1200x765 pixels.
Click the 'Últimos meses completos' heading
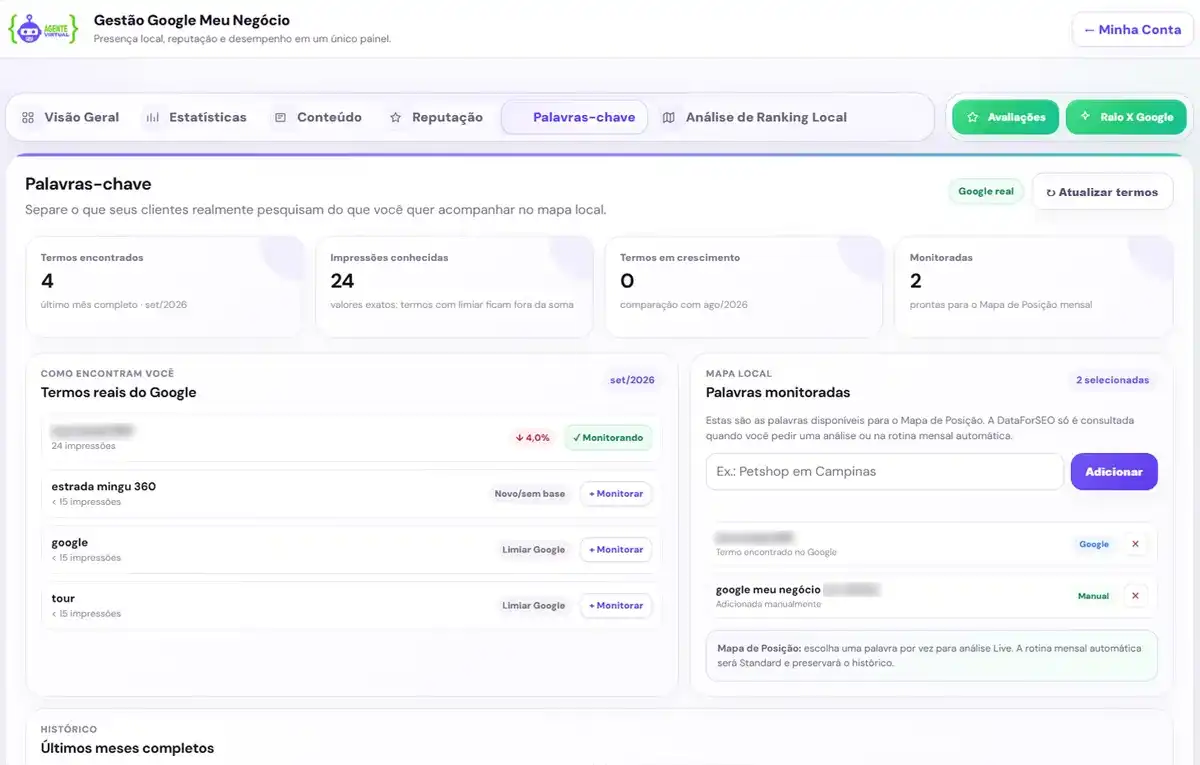pos(127,748)
